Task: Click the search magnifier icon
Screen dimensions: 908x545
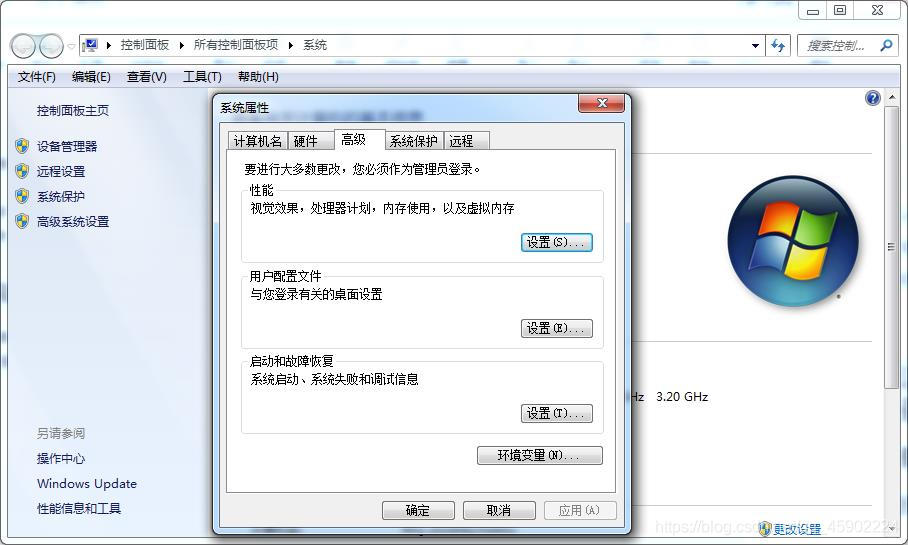Action: 886,45
